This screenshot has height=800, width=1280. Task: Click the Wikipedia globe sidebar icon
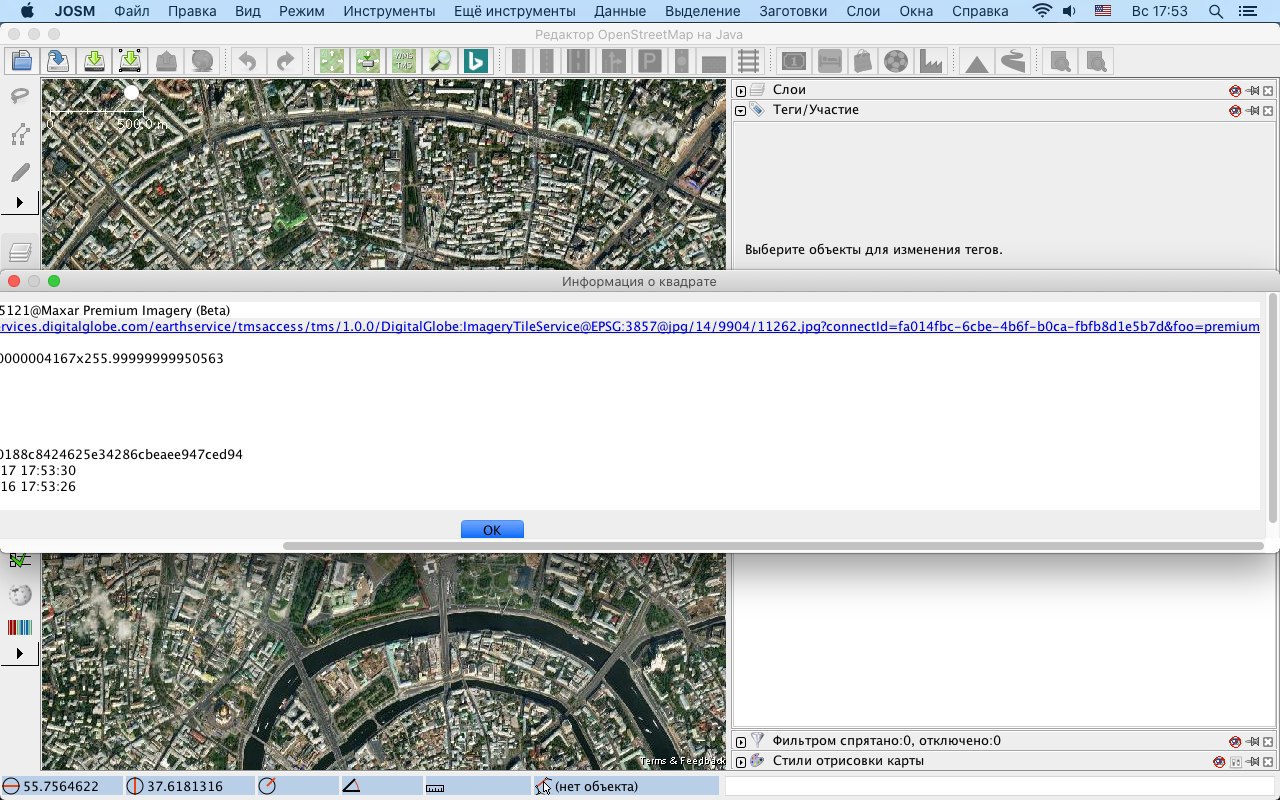tap(20, 595)
